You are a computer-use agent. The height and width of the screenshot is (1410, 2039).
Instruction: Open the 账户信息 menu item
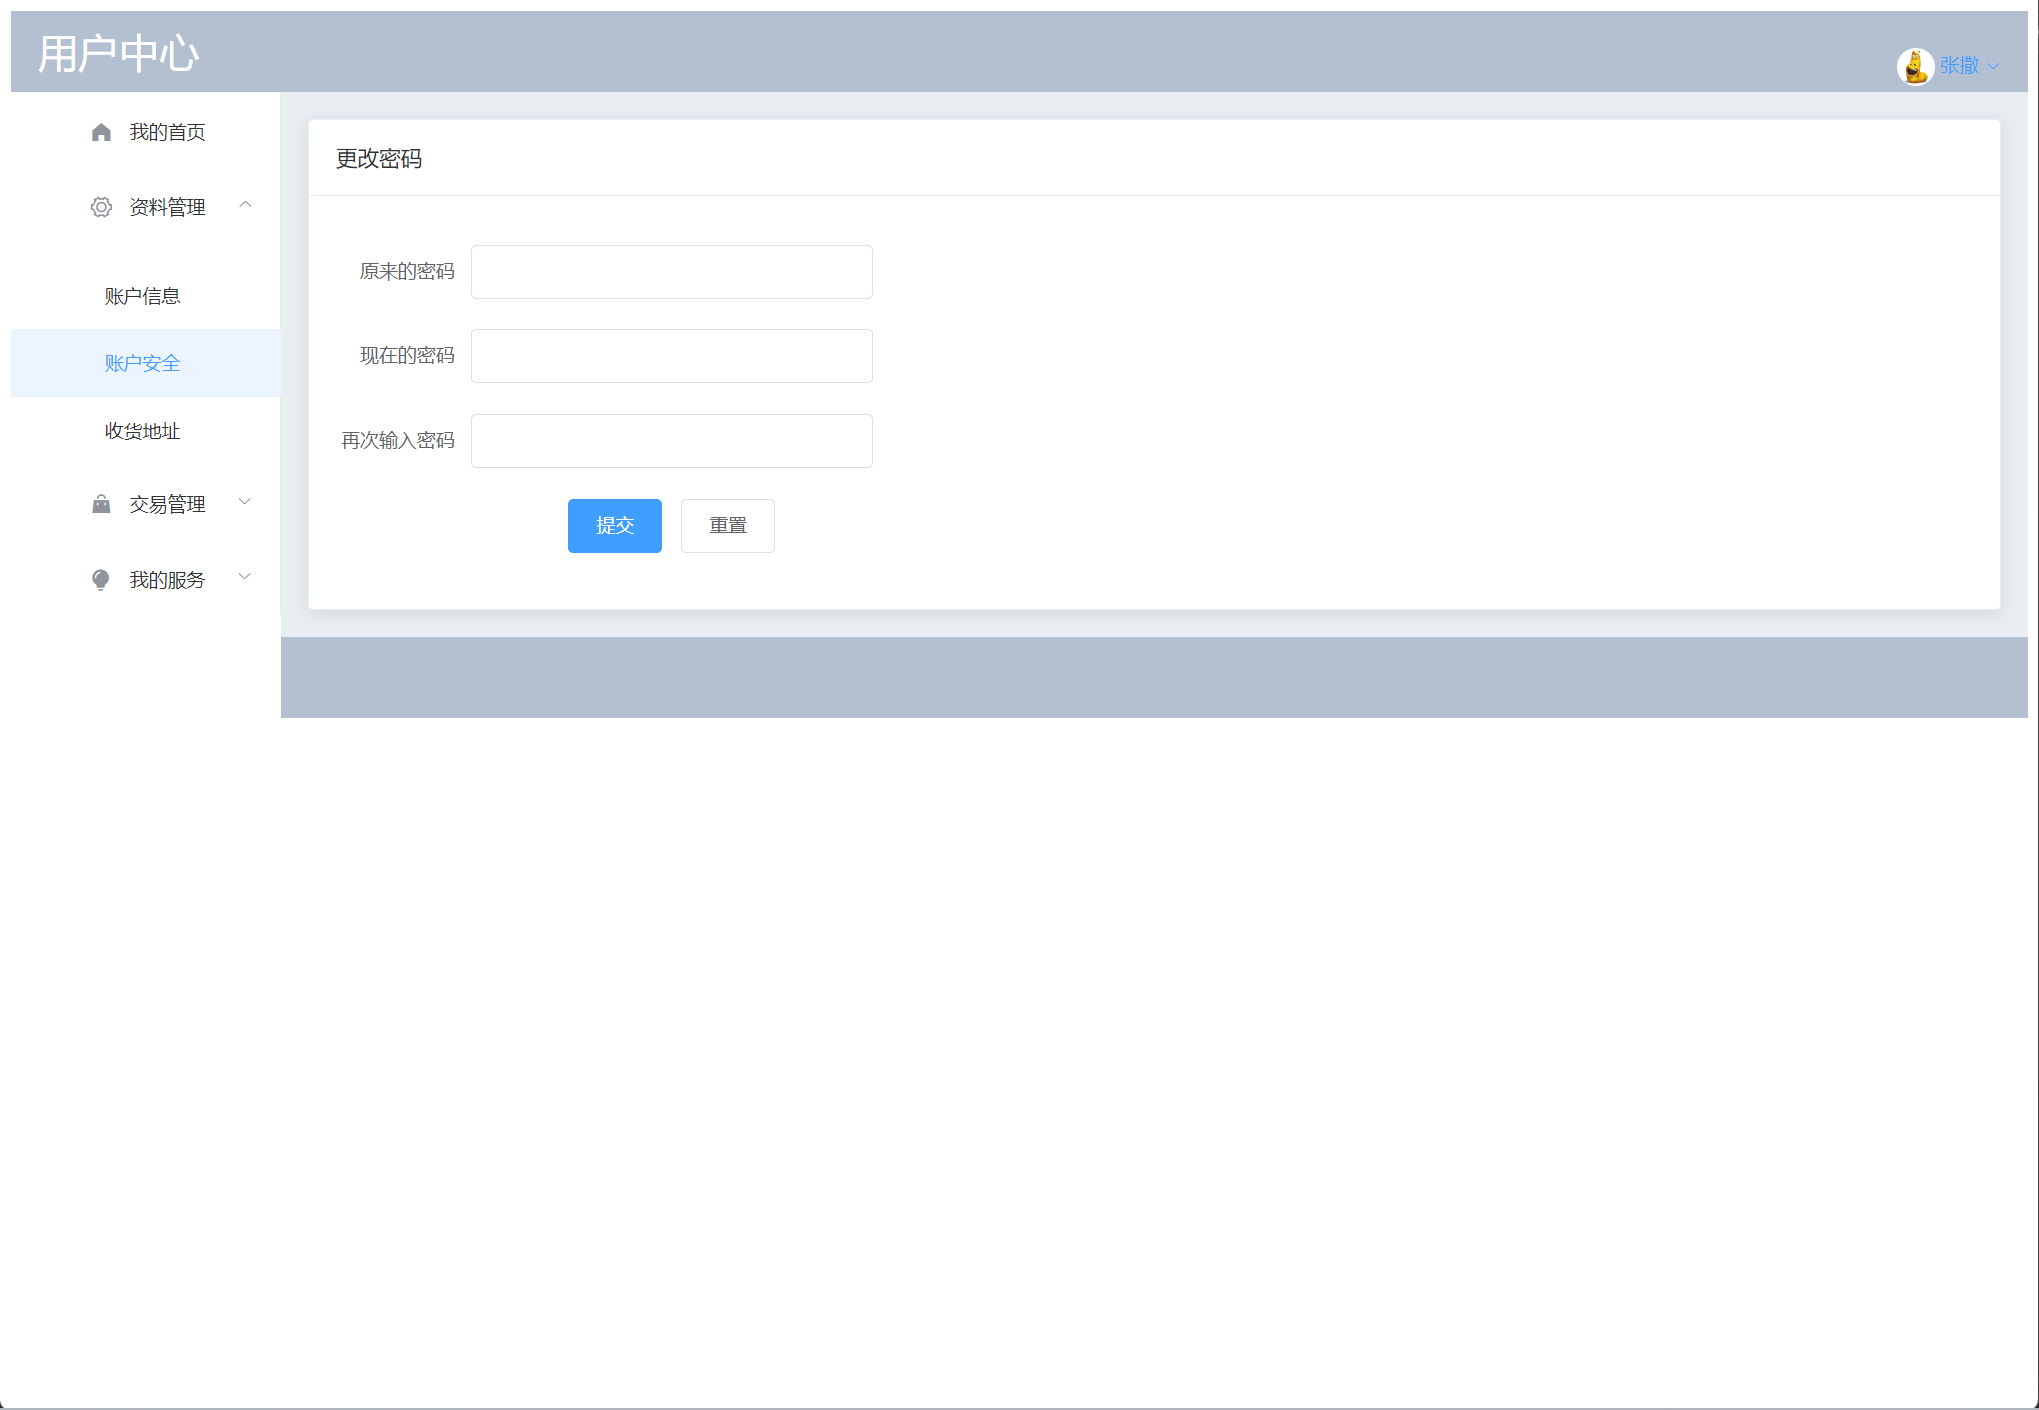[x=142, y=296]
